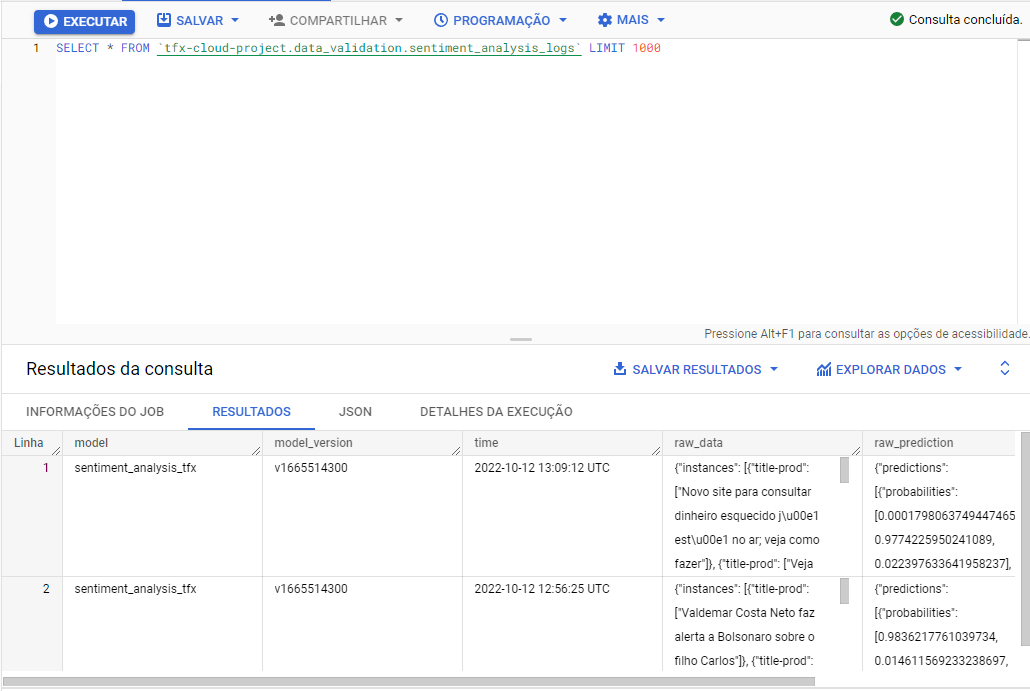Click the table name in the SQL query
Viewport: 1030px width, 691px height.
(x=369, y=48)
